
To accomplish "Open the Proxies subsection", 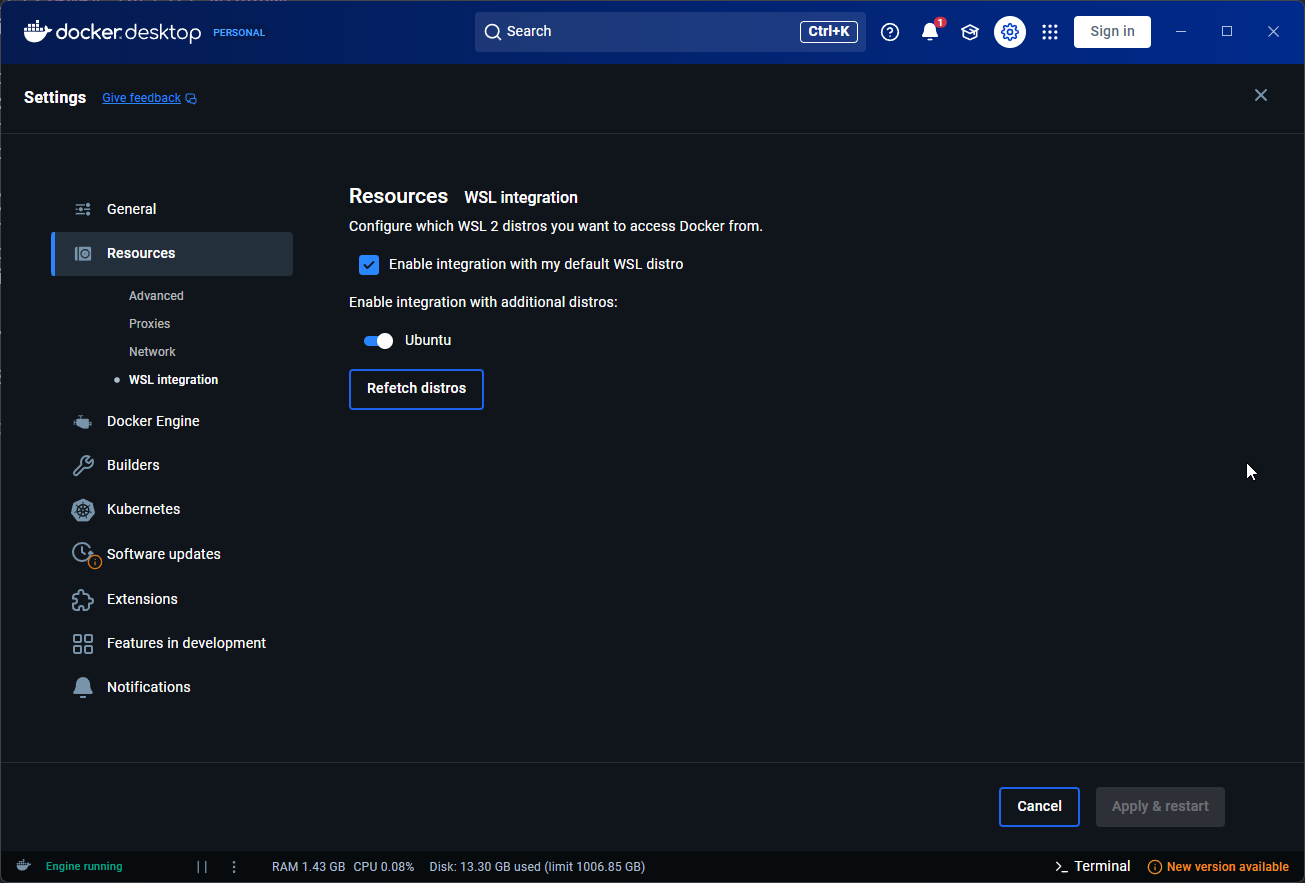I will (x=150, y=324).
